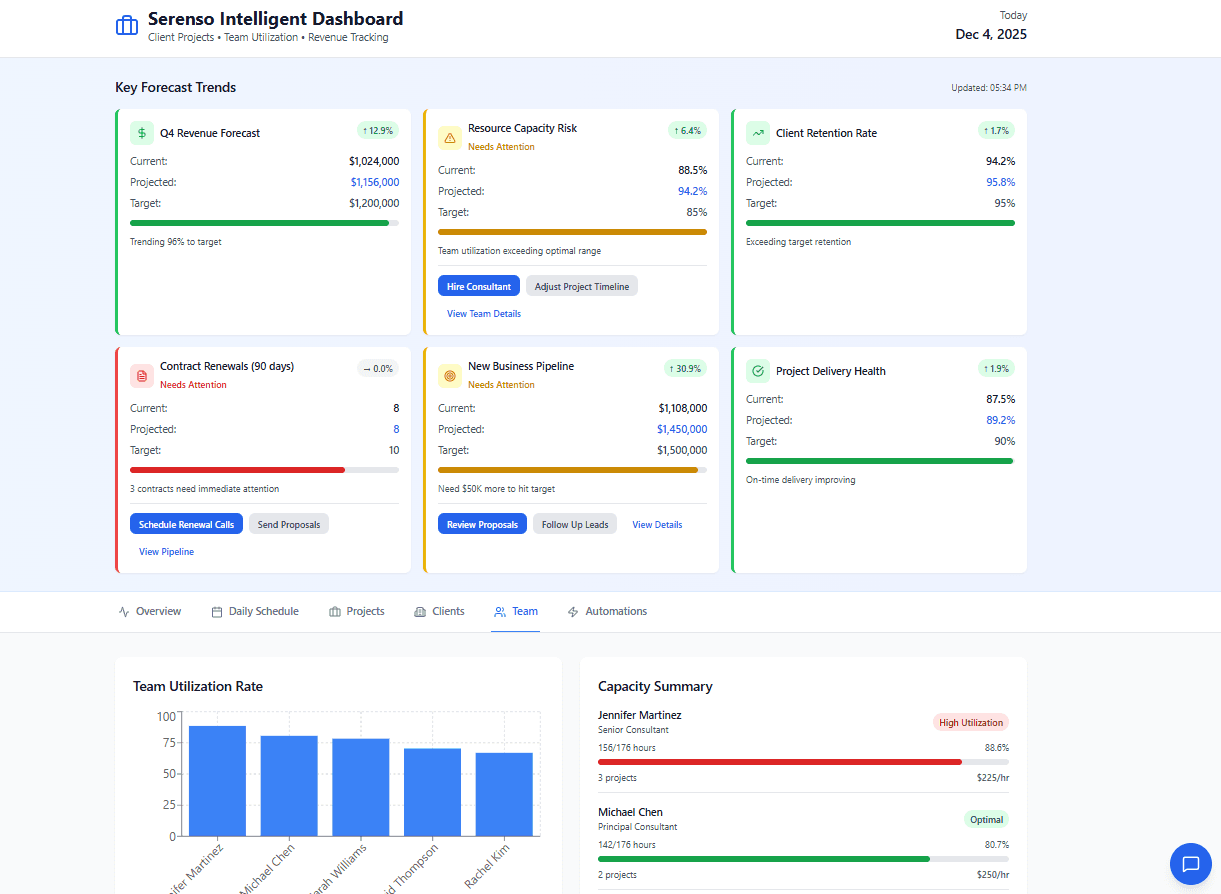
Task: Click View Team Details link
Action: 483,313
